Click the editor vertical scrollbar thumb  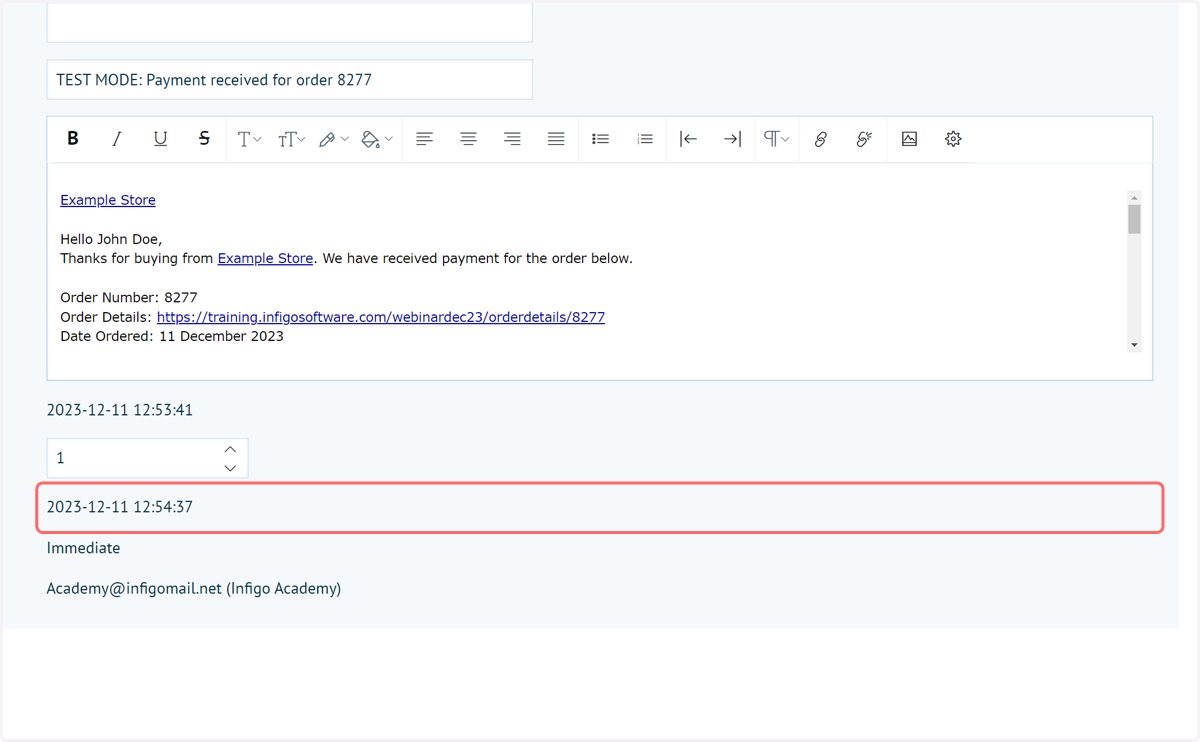click(x=1134, y=219)
